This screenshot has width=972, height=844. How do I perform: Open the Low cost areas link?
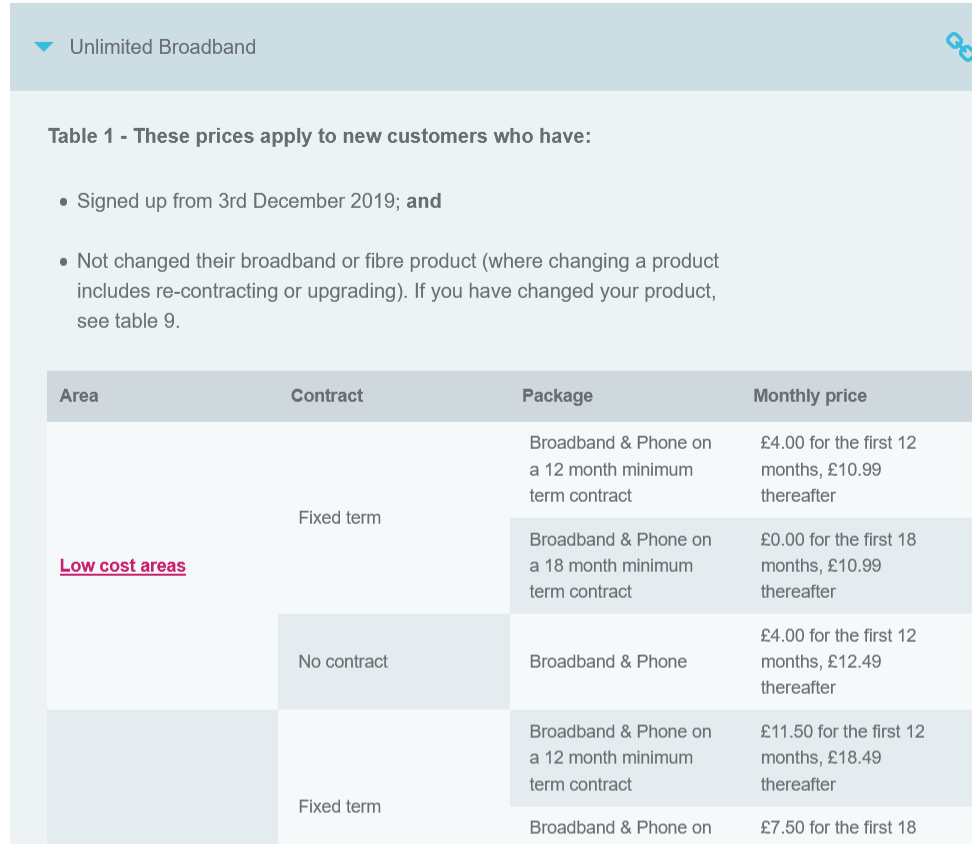[123, 566]
